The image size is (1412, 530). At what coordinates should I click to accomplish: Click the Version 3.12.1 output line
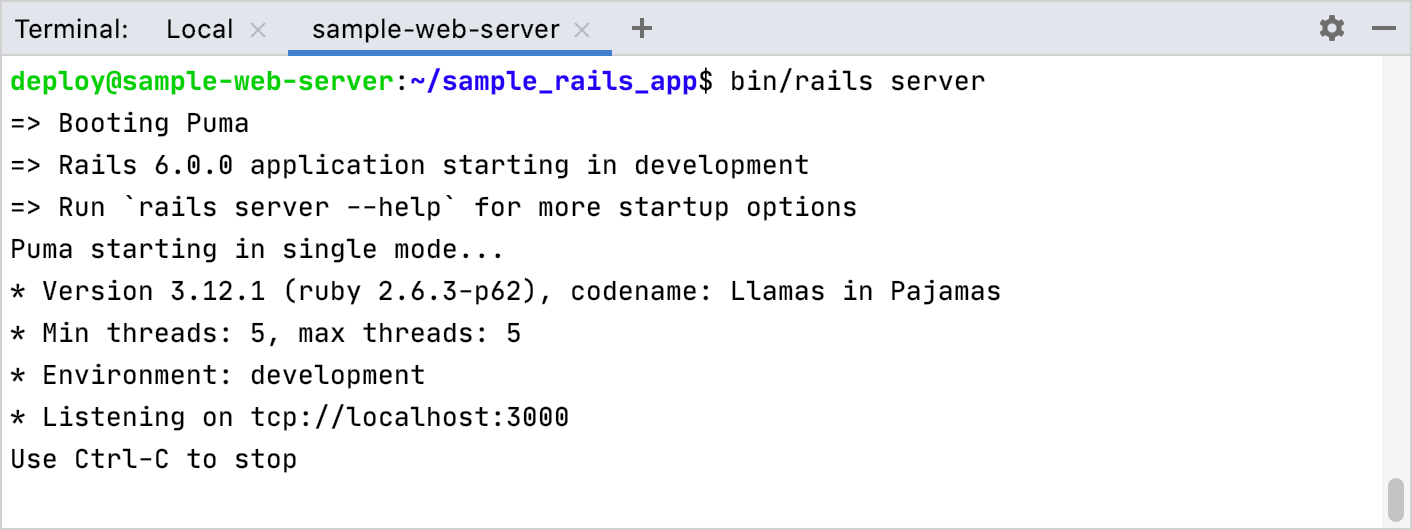tap(505, 292)
